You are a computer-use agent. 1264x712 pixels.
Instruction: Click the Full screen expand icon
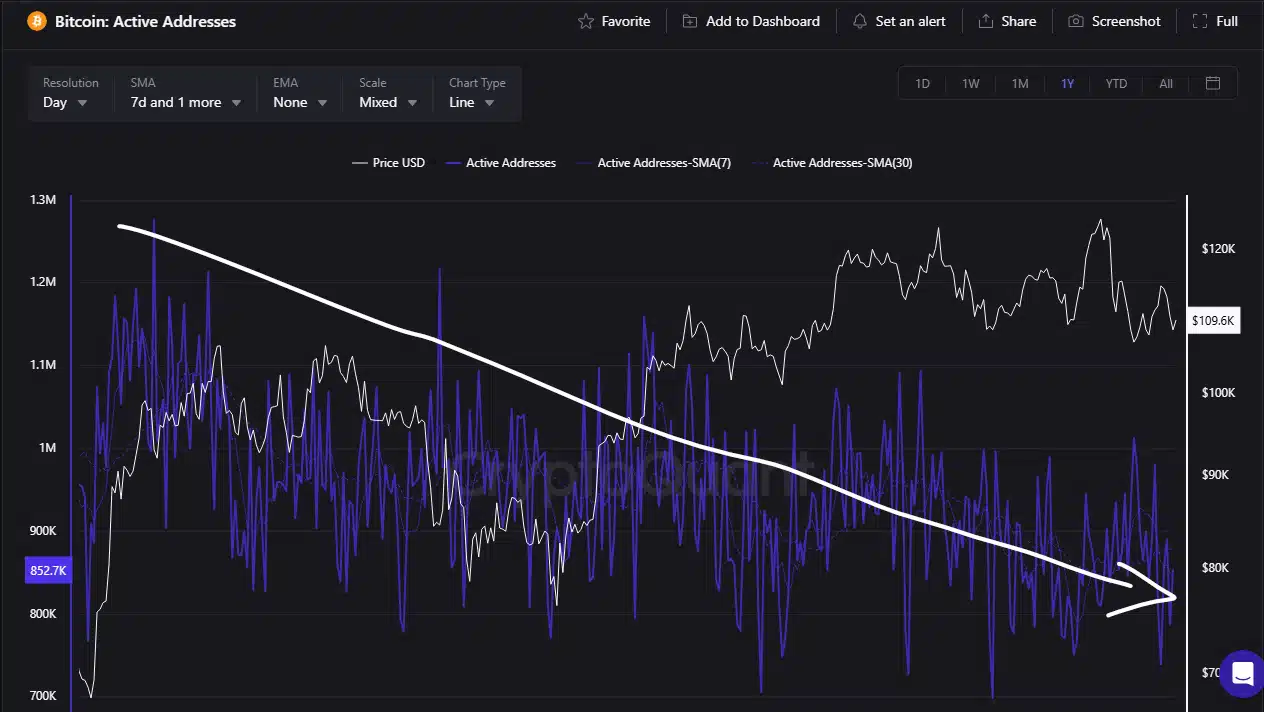coord(1199,21)
